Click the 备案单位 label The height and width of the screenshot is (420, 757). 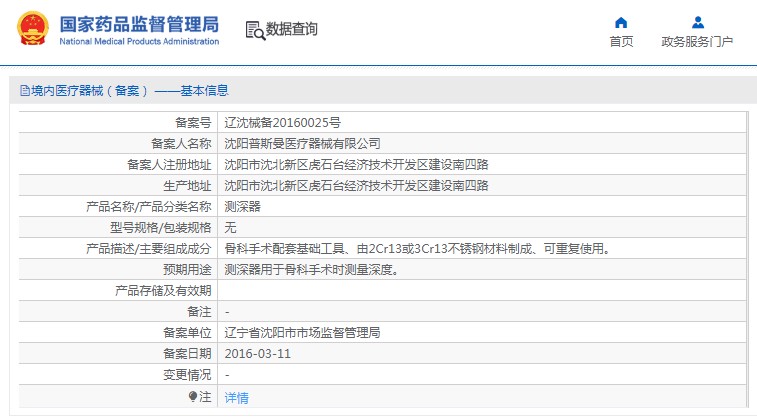pyautogui.click(x=187, y=333)
